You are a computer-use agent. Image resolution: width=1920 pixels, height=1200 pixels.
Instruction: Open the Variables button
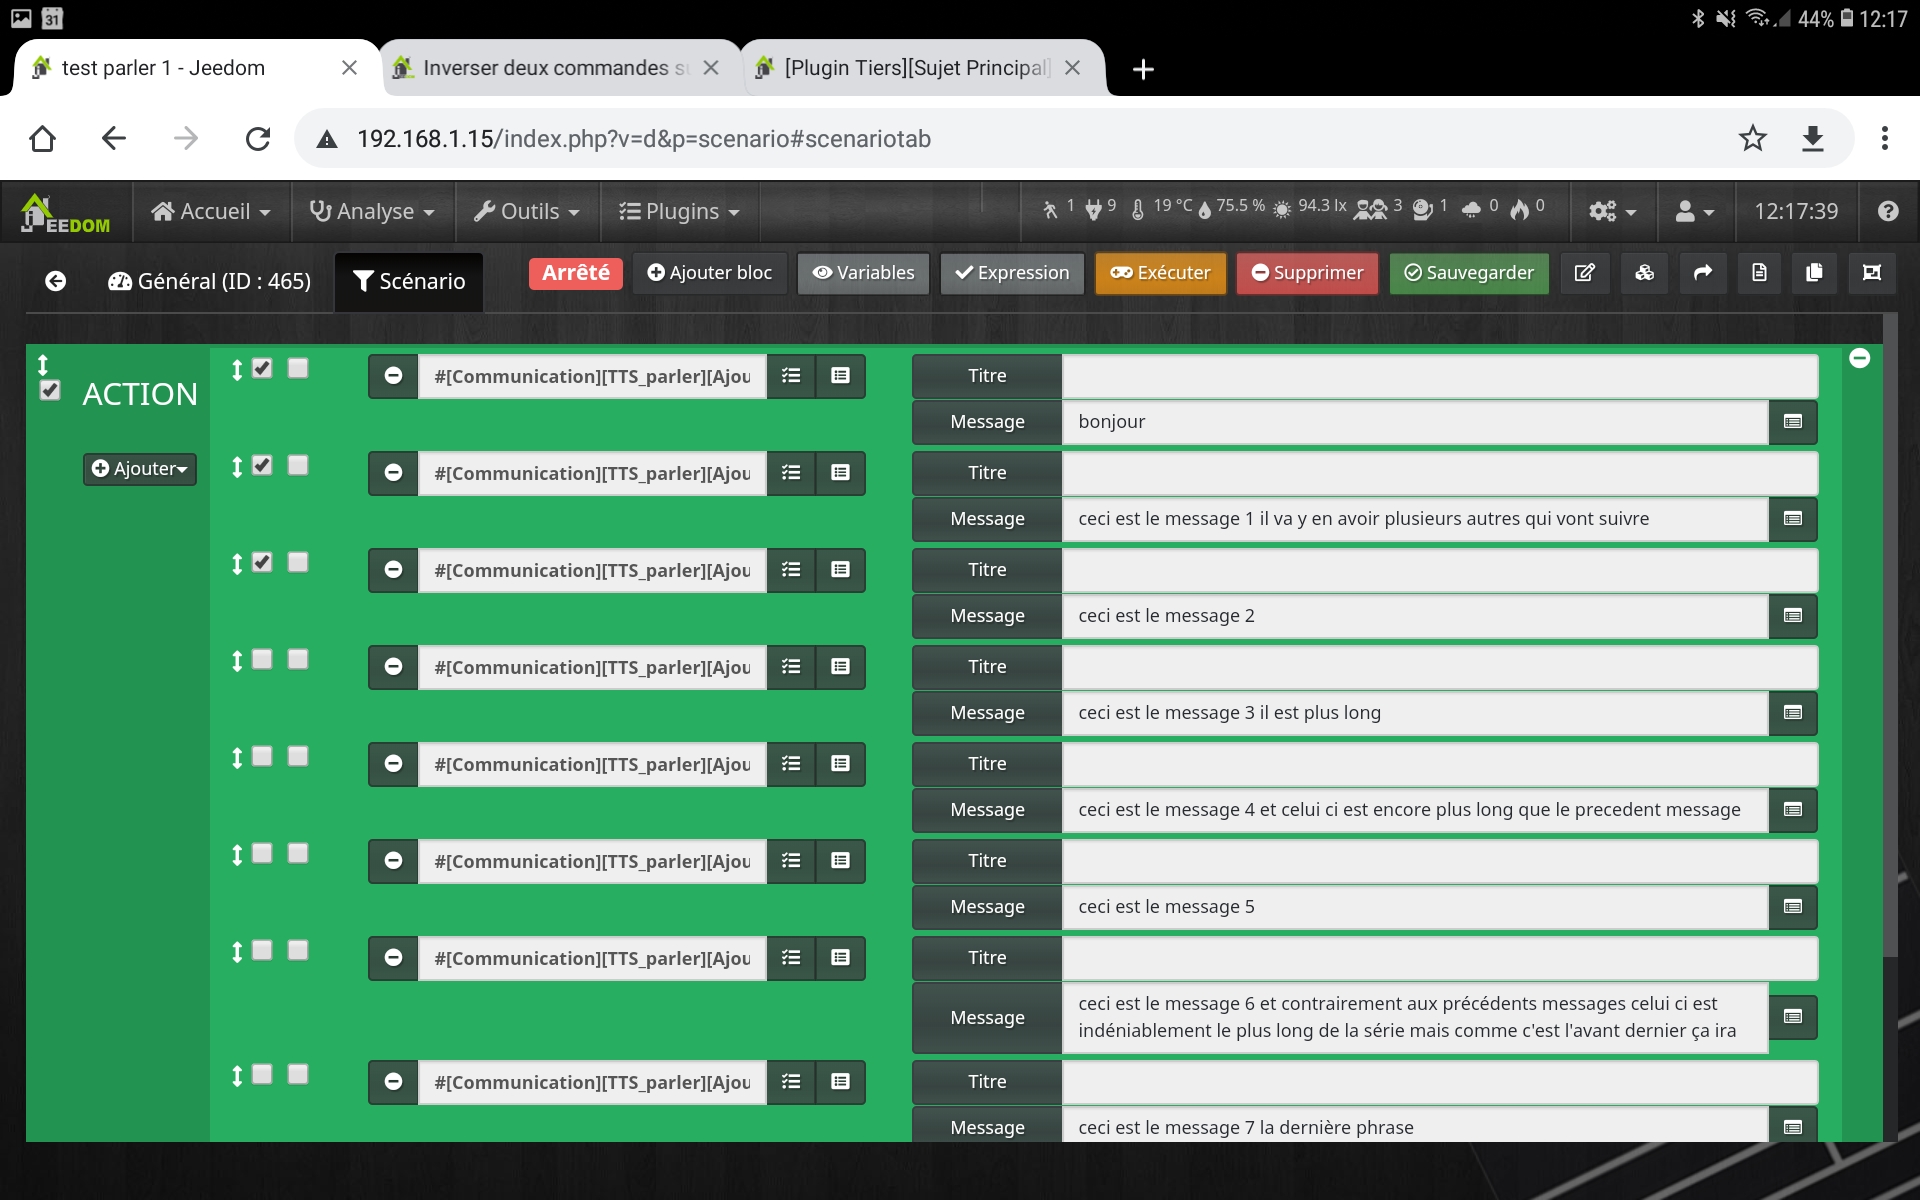864,273
